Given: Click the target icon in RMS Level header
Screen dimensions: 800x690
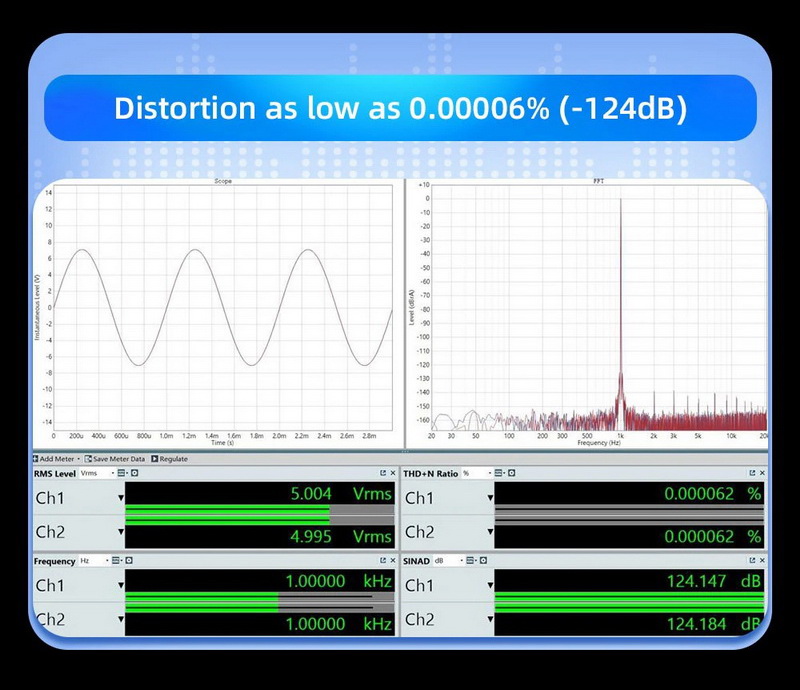Looking at the screenshot, I should (x=134, y=471).
